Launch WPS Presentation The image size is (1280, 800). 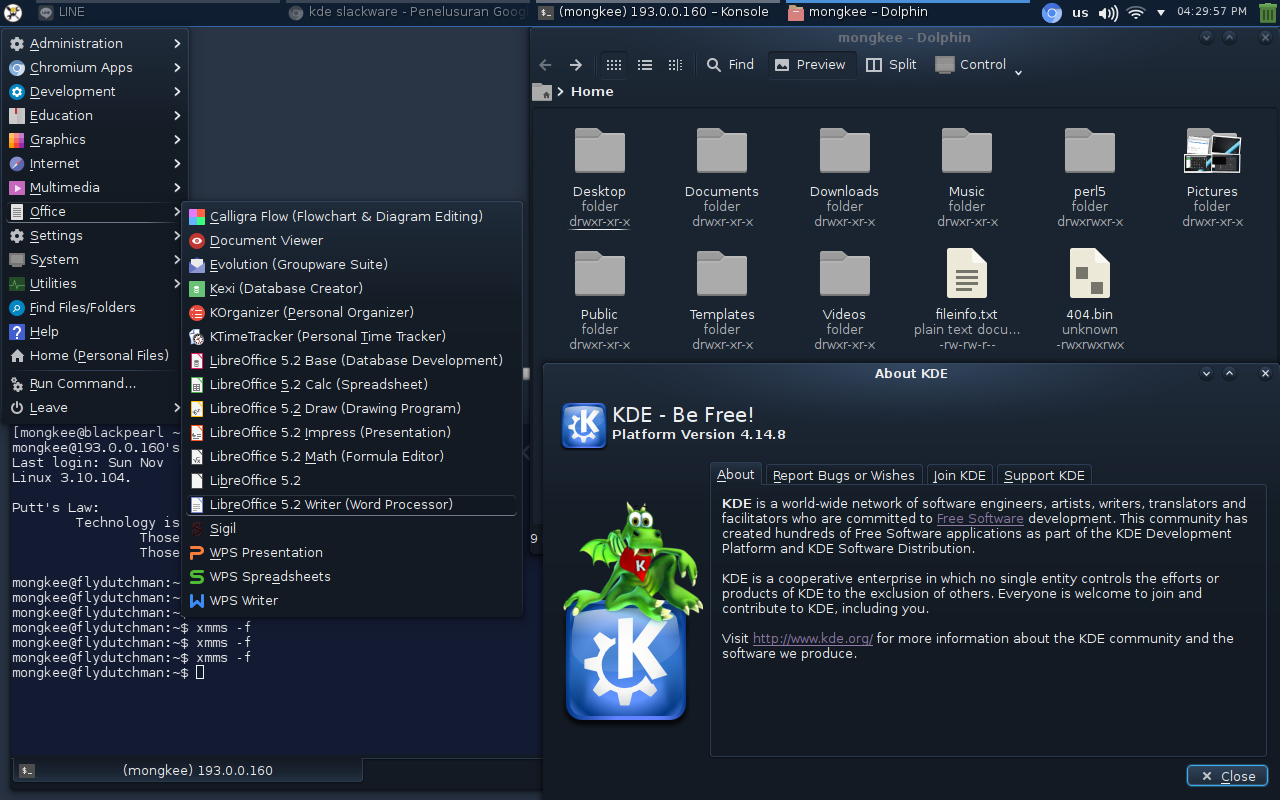coord(351,553)
